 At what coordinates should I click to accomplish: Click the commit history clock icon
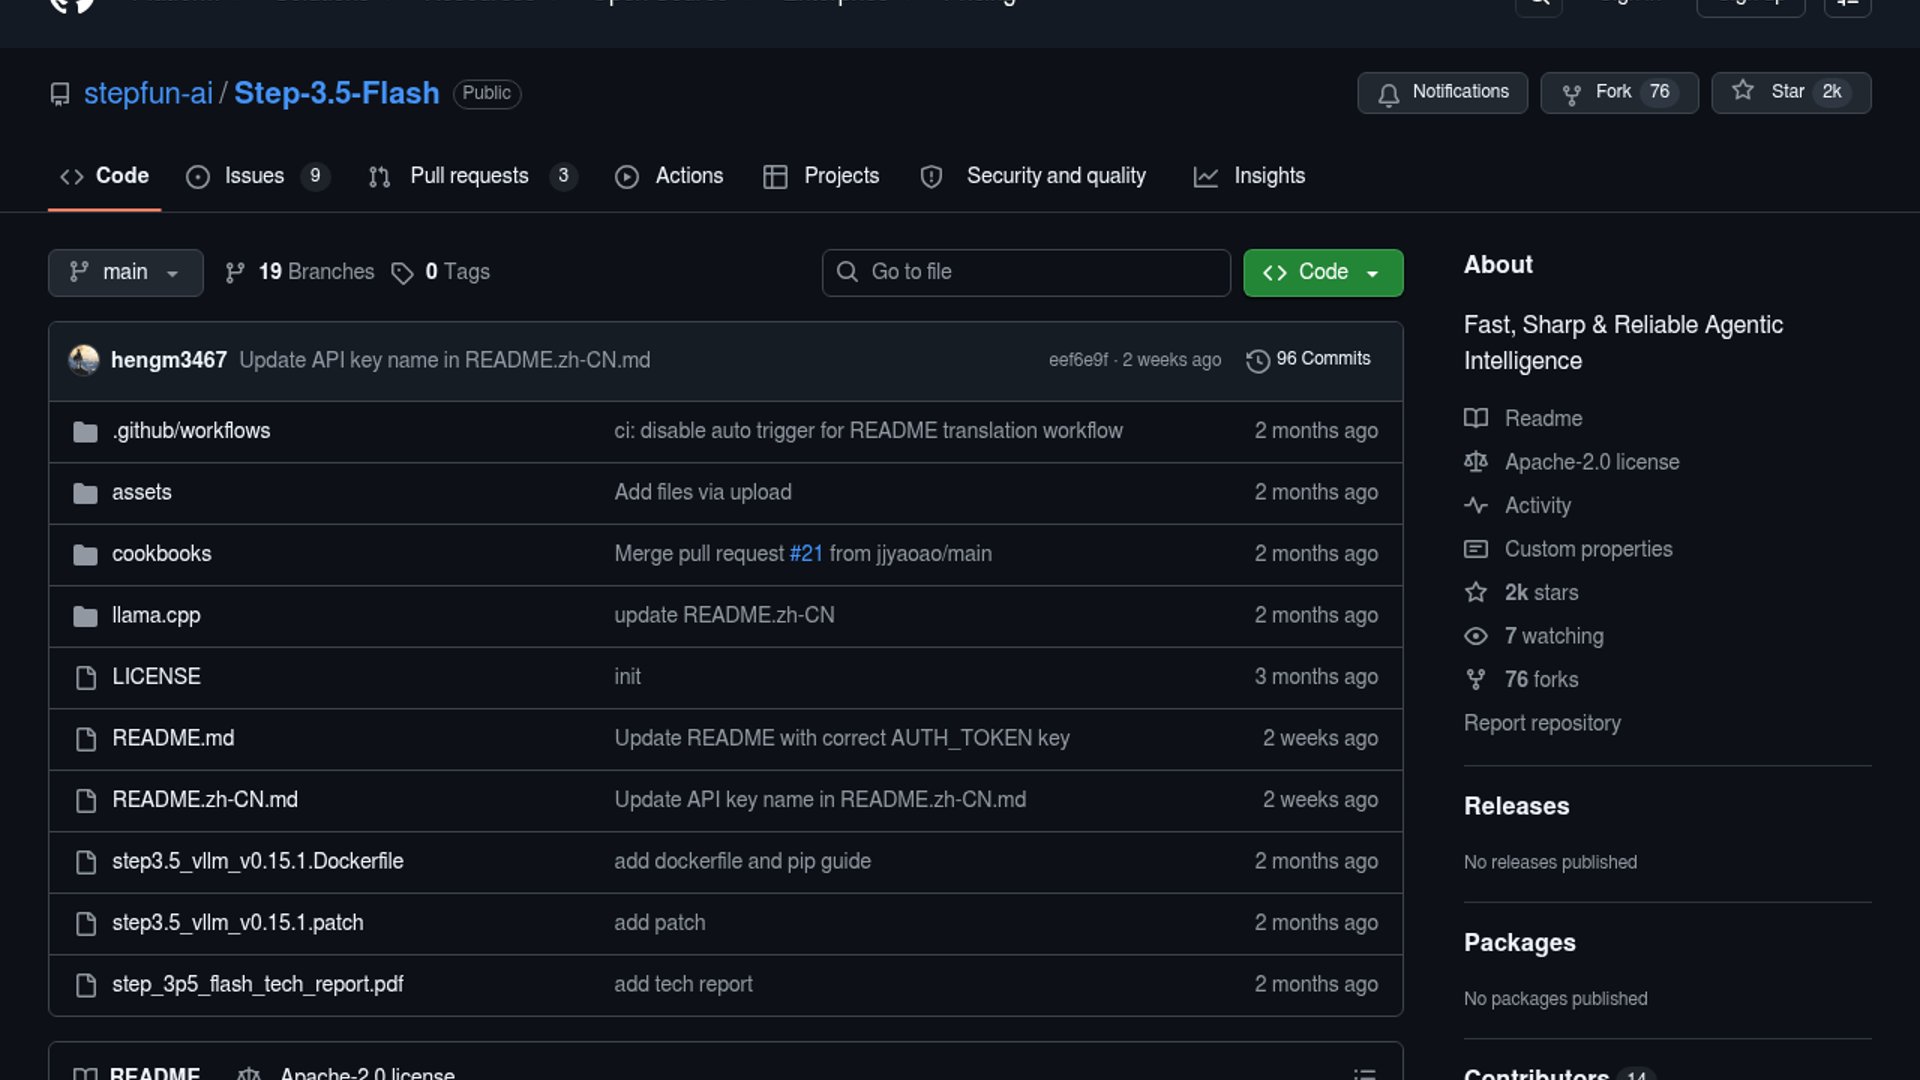click(x=1257, y=360)
